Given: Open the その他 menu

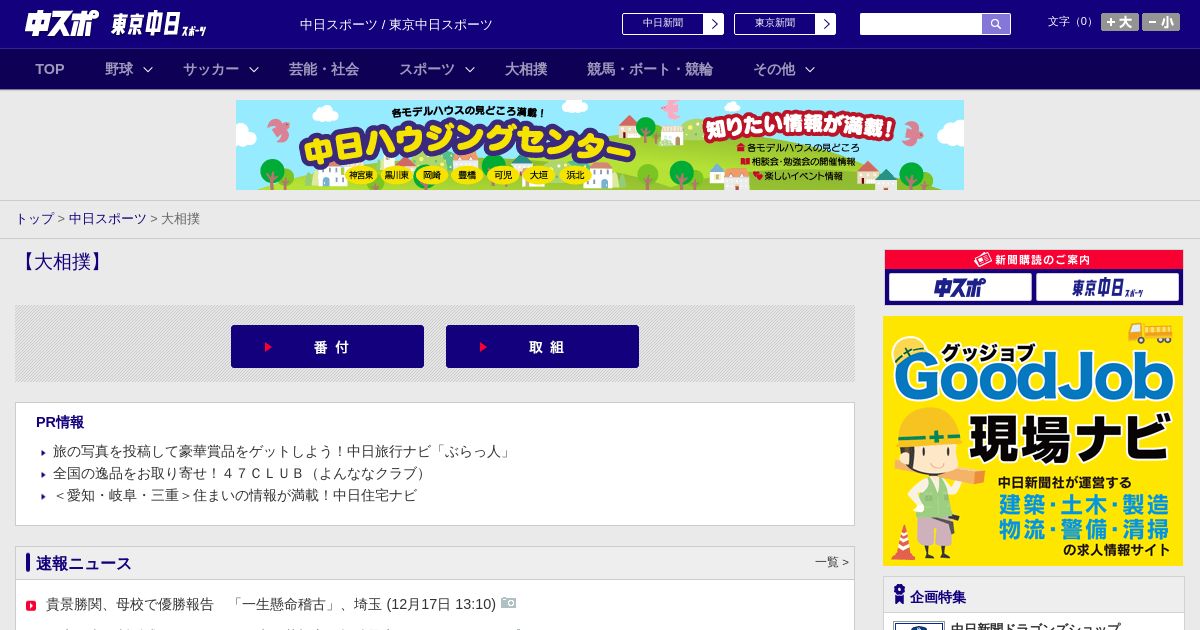Looking at the screenshot, I should click(x=774, y=69).
